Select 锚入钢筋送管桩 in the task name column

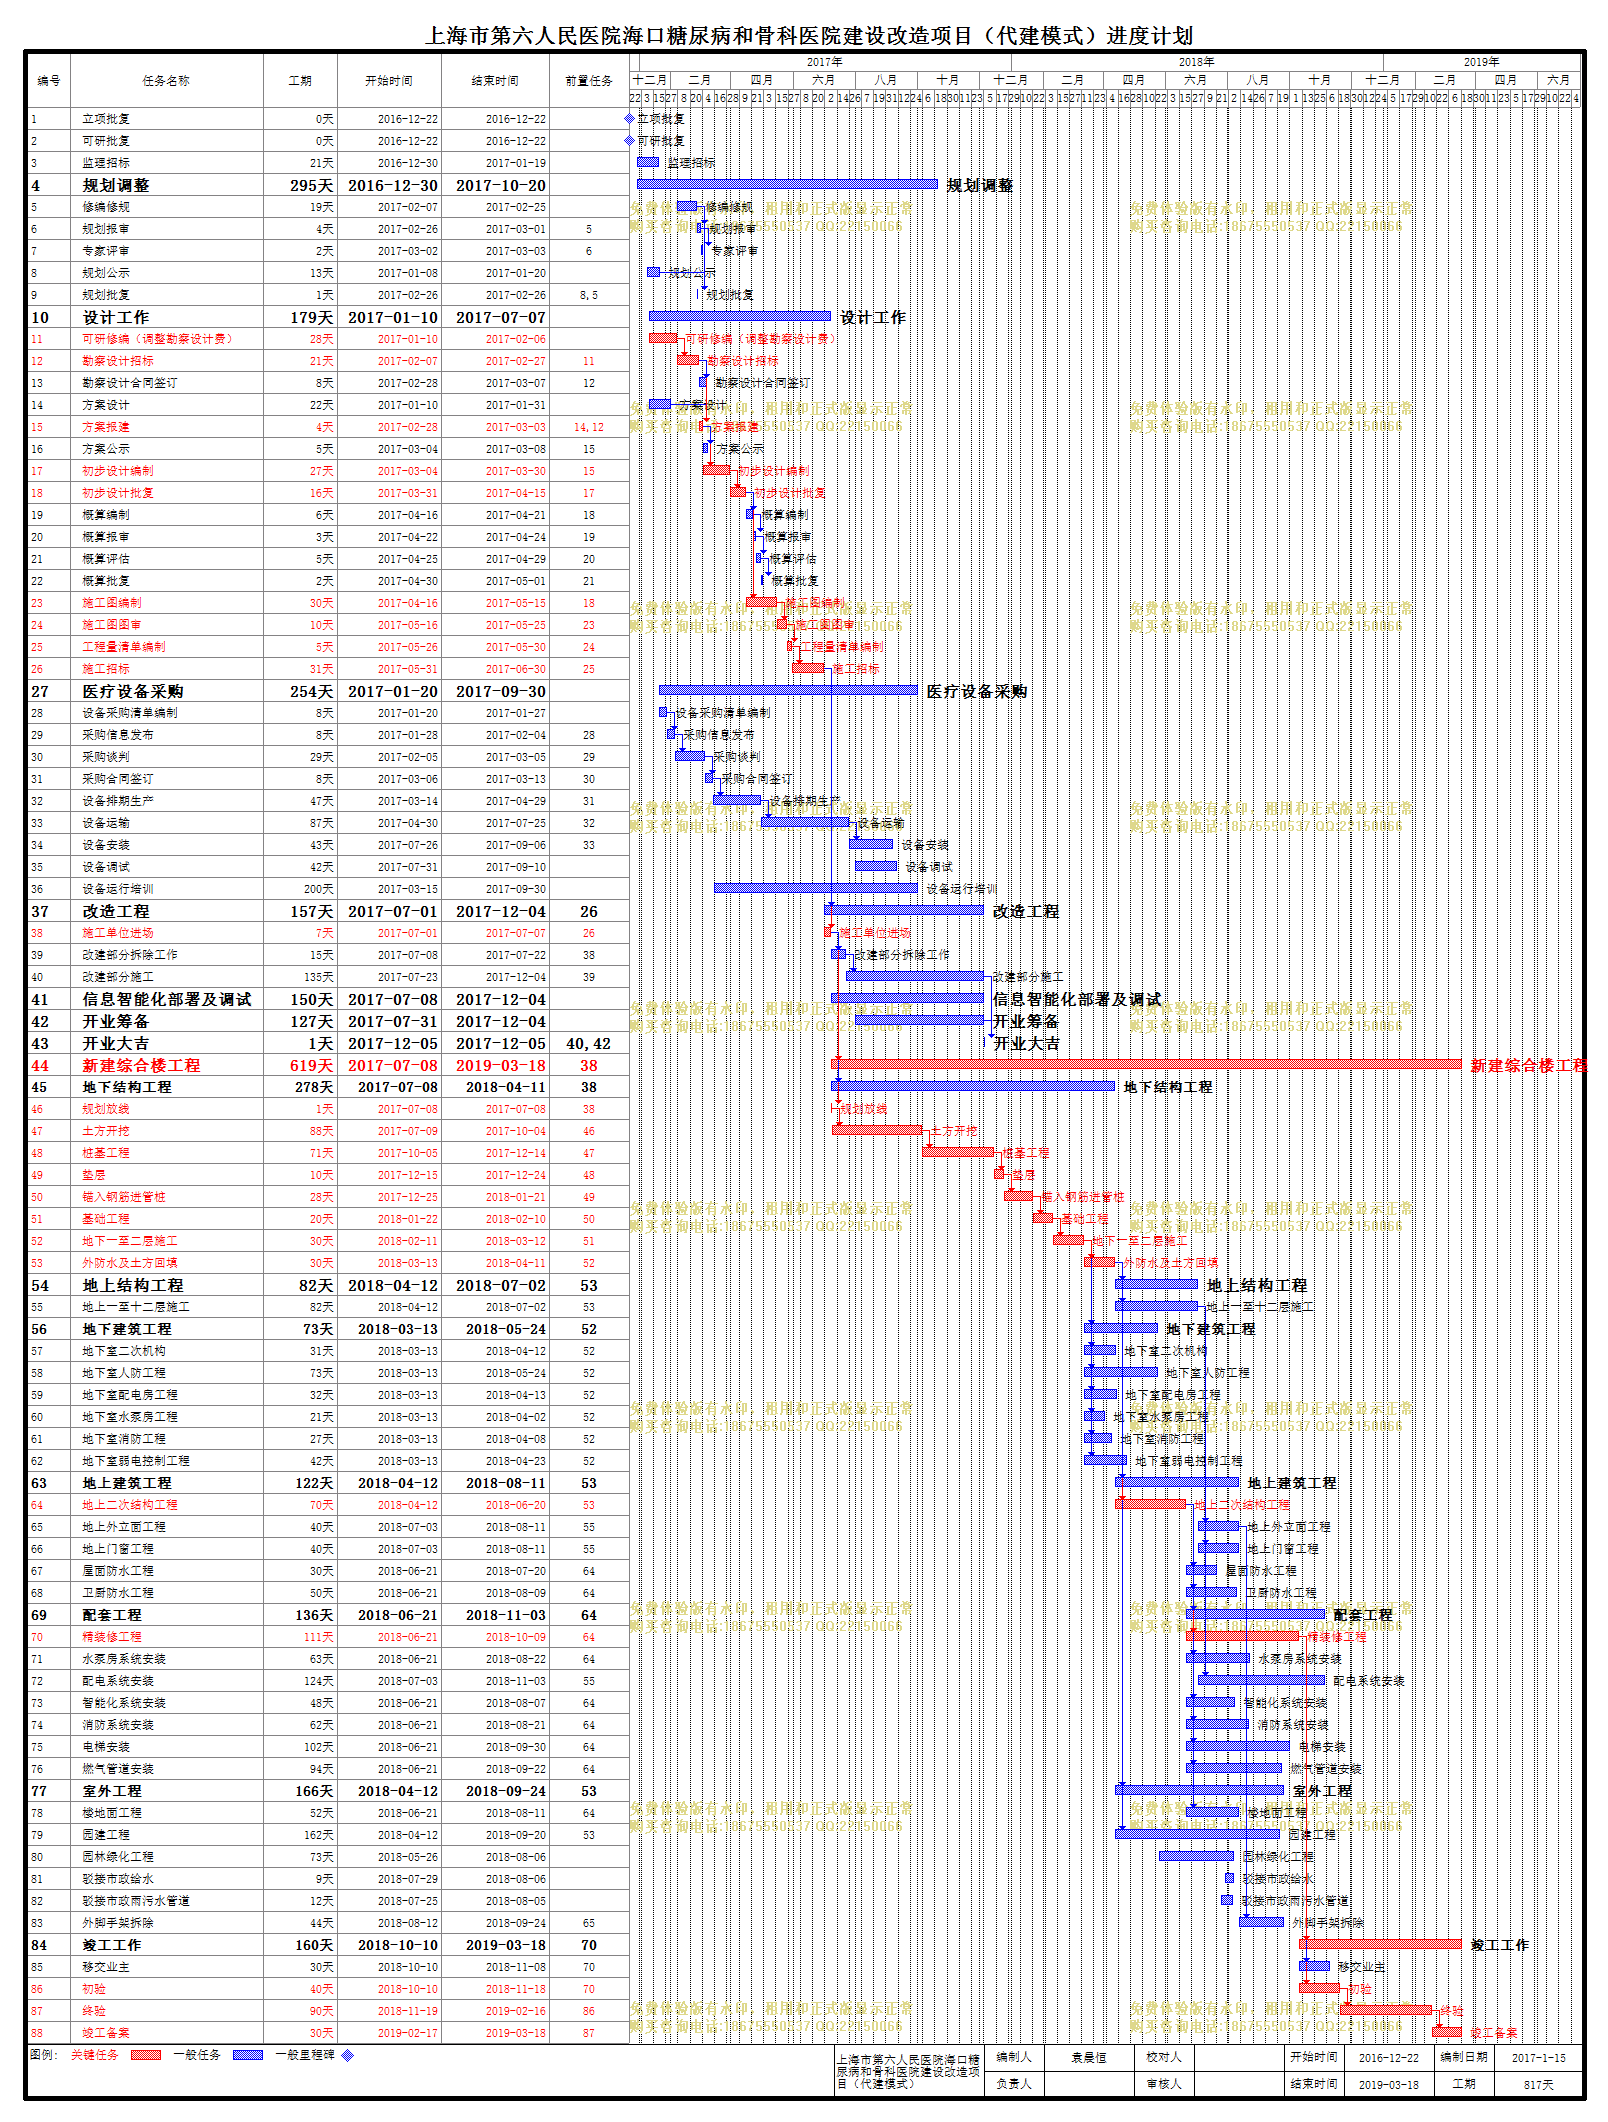(124, 1197)
